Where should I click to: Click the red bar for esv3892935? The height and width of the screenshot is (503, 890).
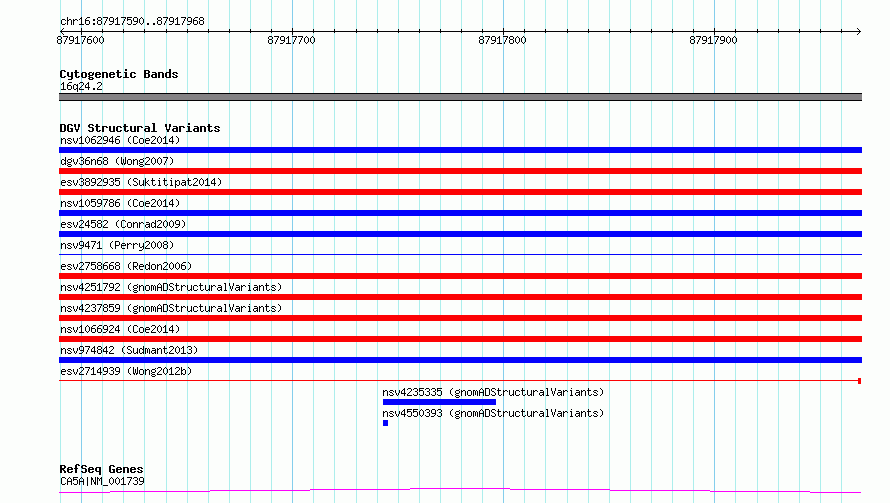coord(460,192)
